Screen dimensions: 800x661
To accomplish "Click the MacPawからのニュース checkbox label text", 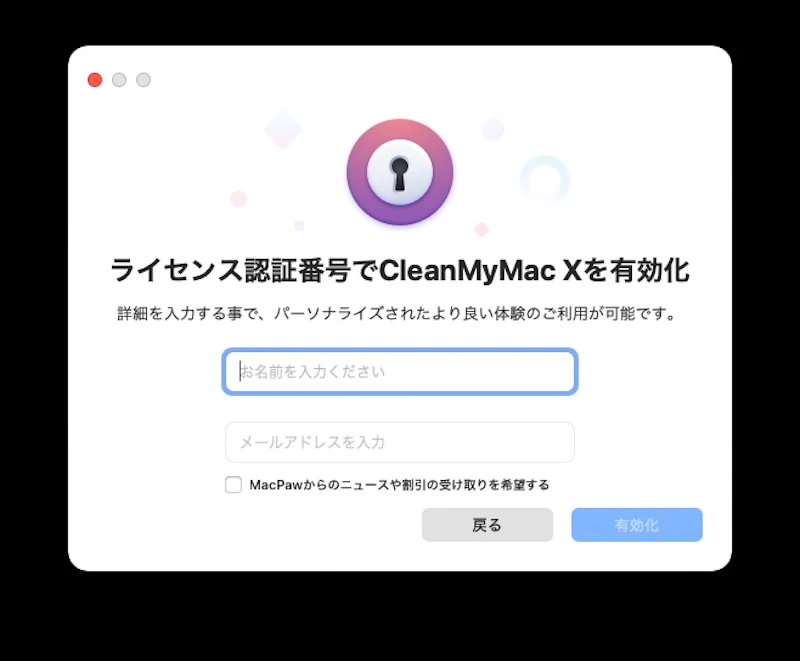I will tap(399, 485).
